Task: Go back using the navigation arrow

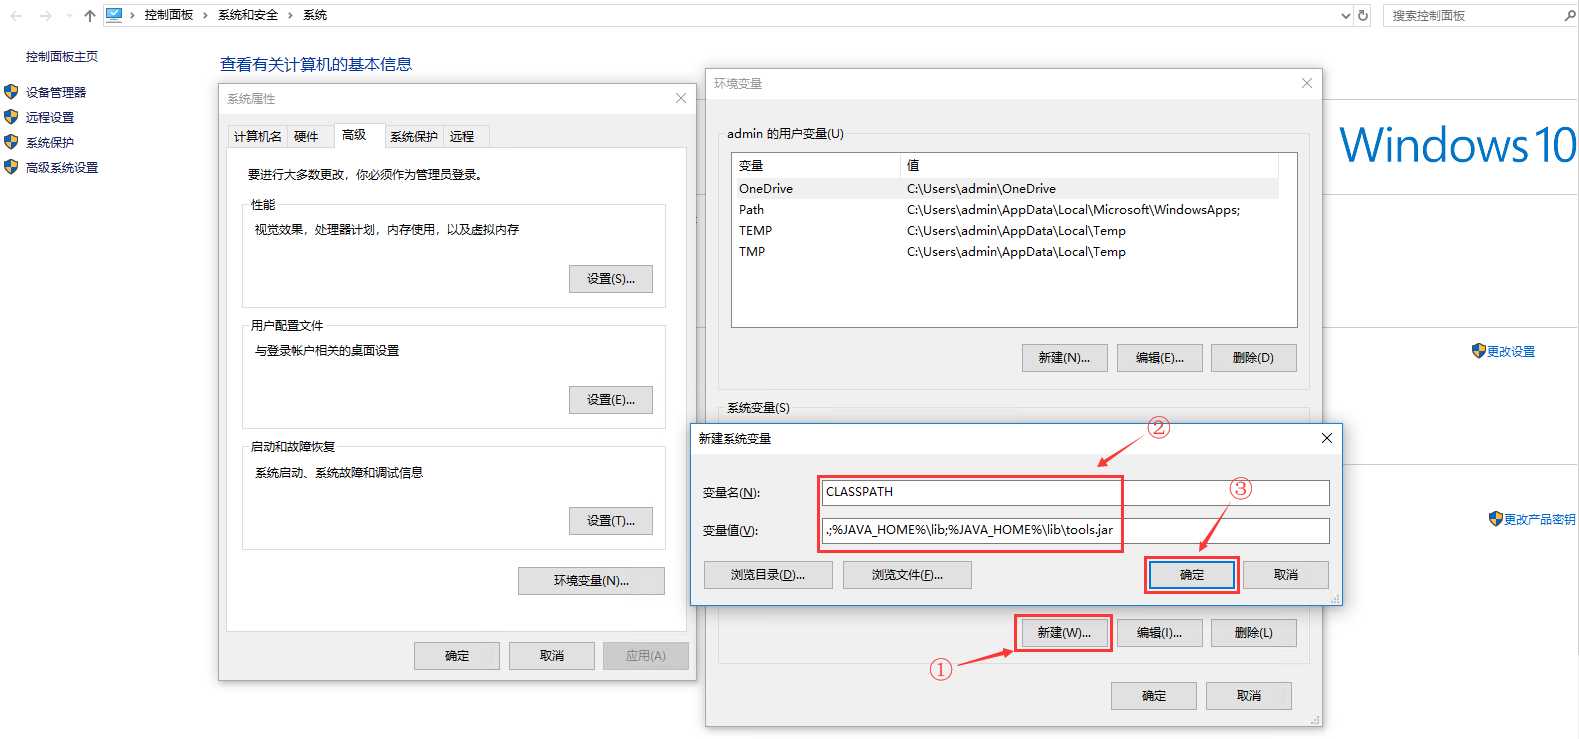Action: point(16,16)
